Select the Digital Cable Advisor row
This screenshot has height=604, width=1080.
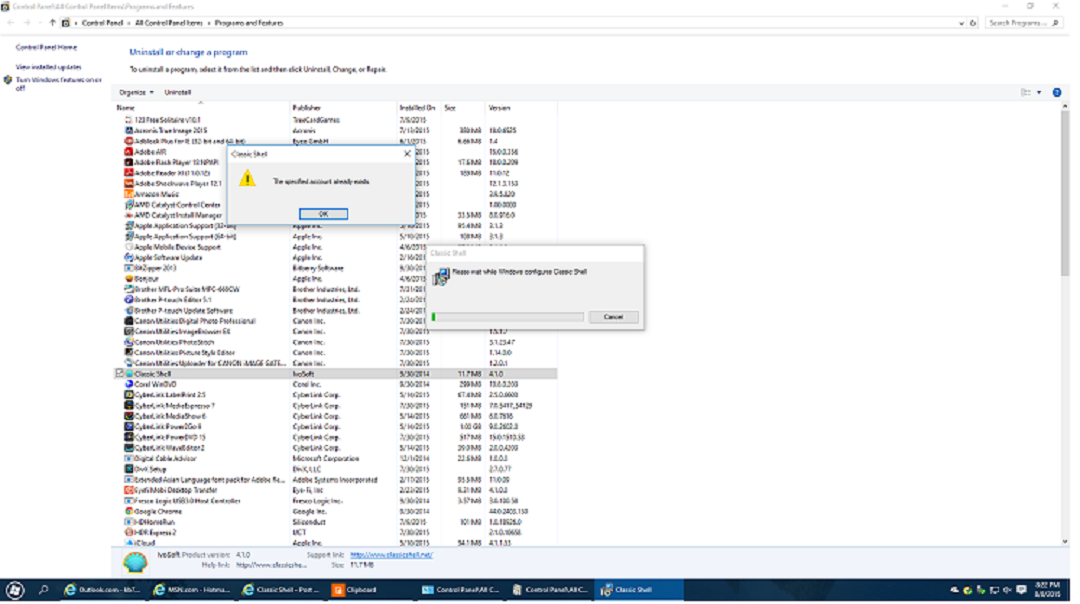coord(335,459)
